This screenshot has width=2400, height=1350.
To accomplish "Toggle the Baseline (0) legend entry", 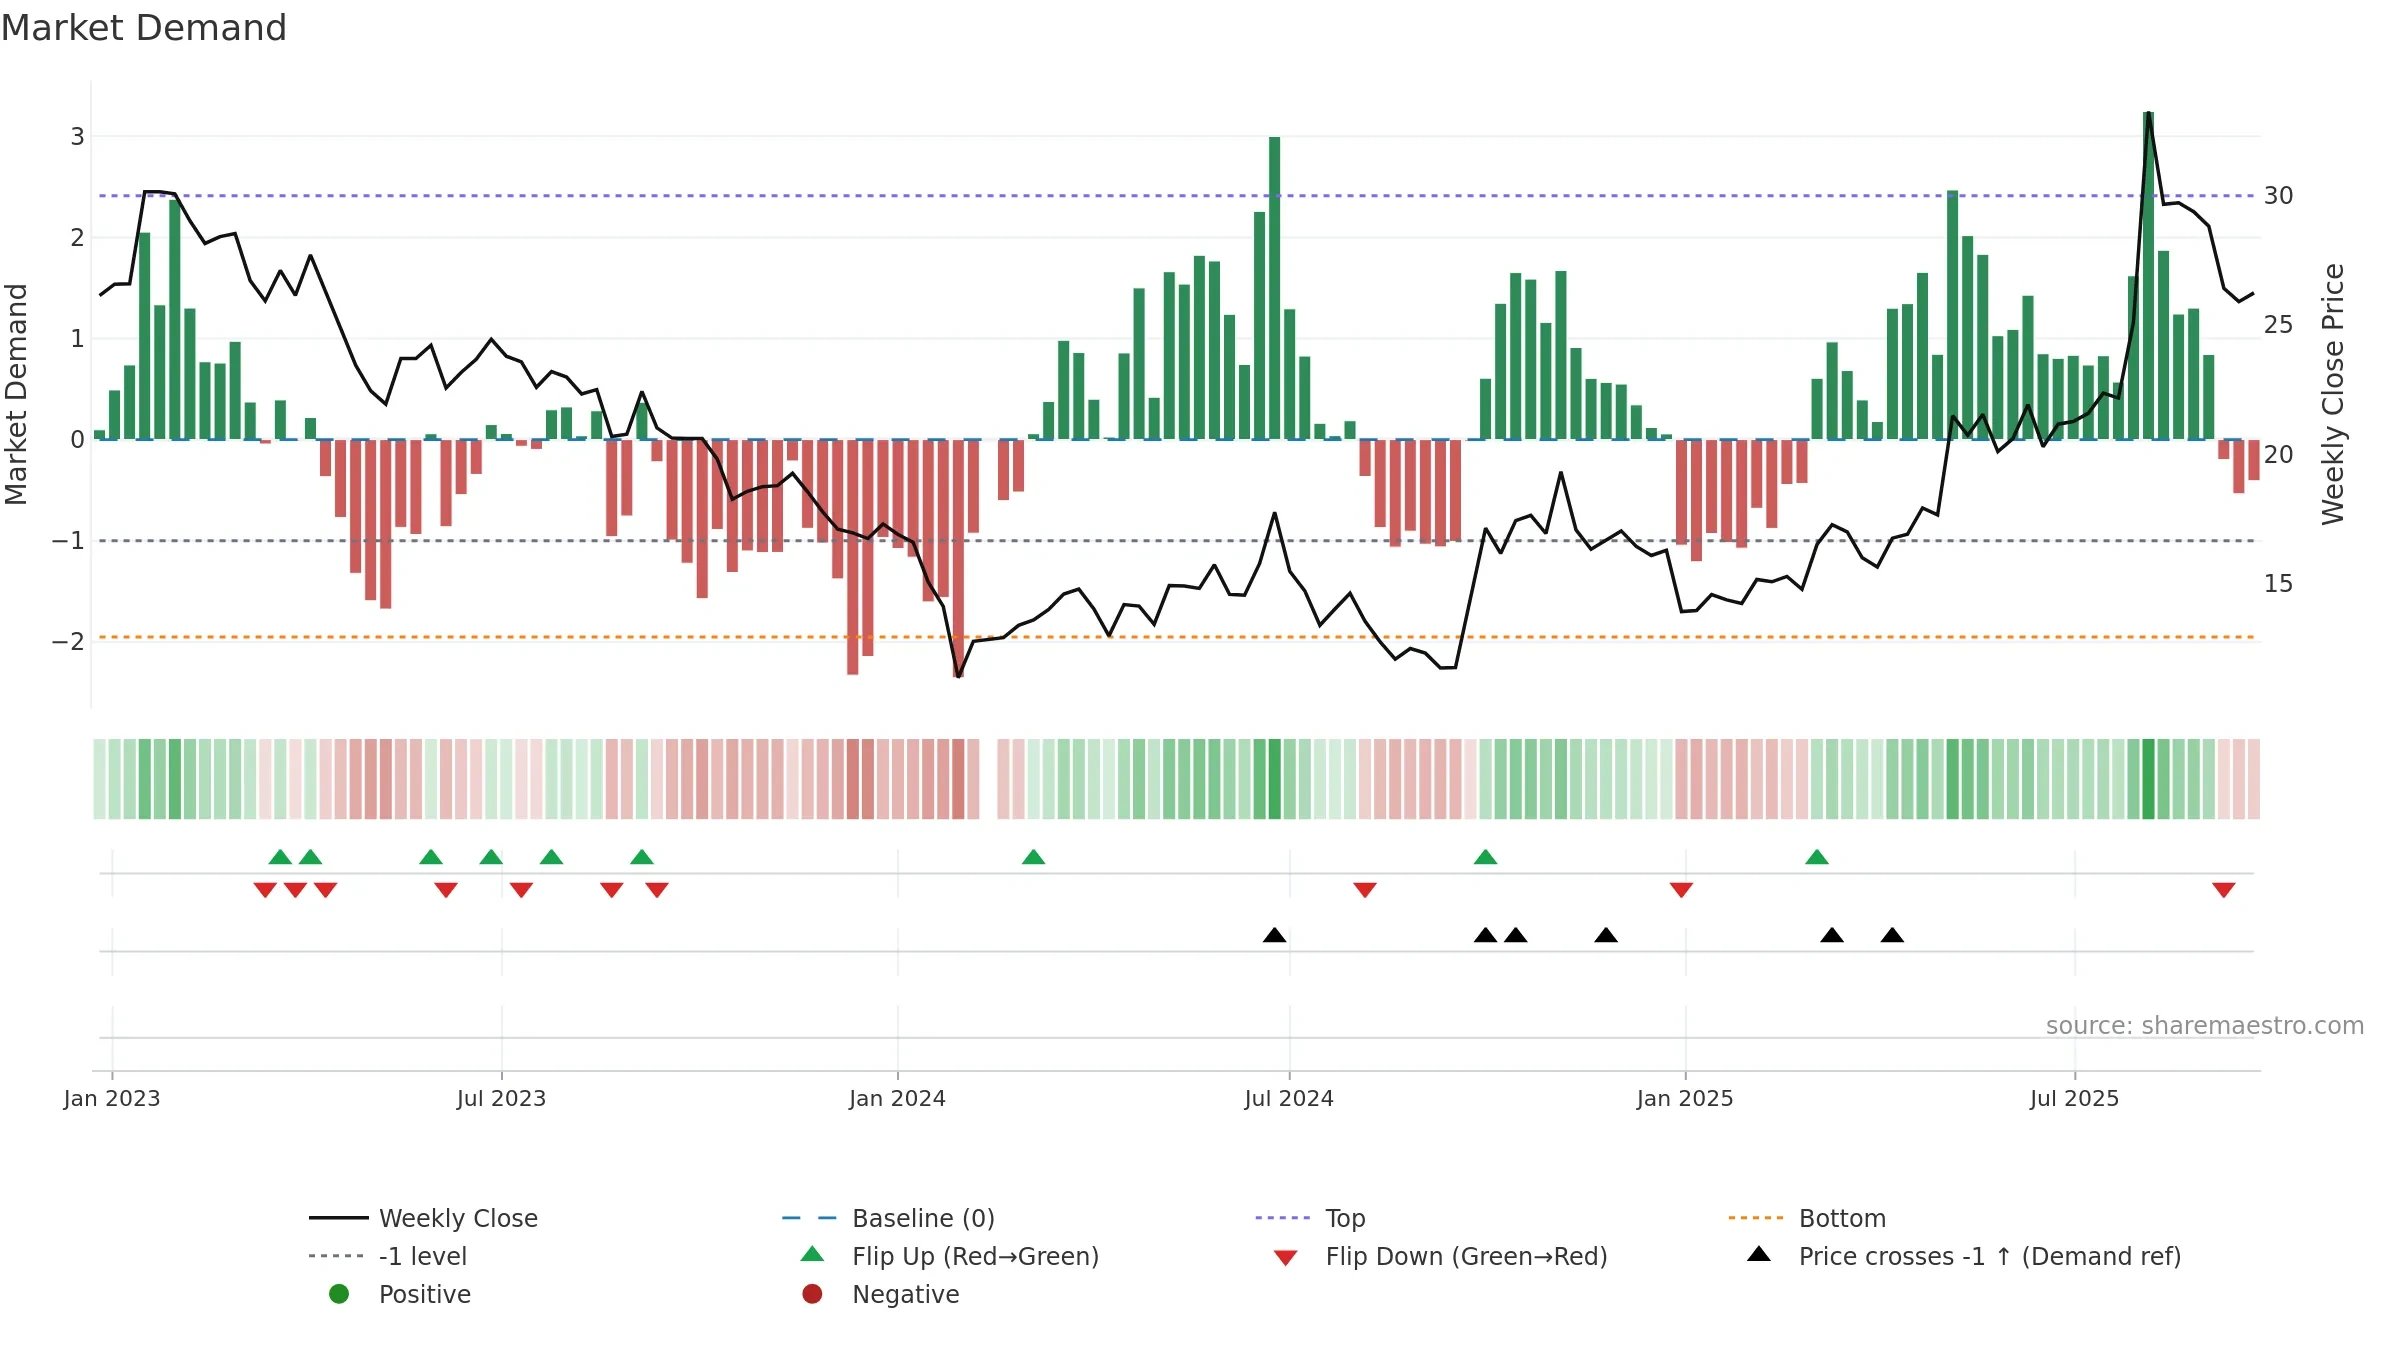I will click(888, 1218).
